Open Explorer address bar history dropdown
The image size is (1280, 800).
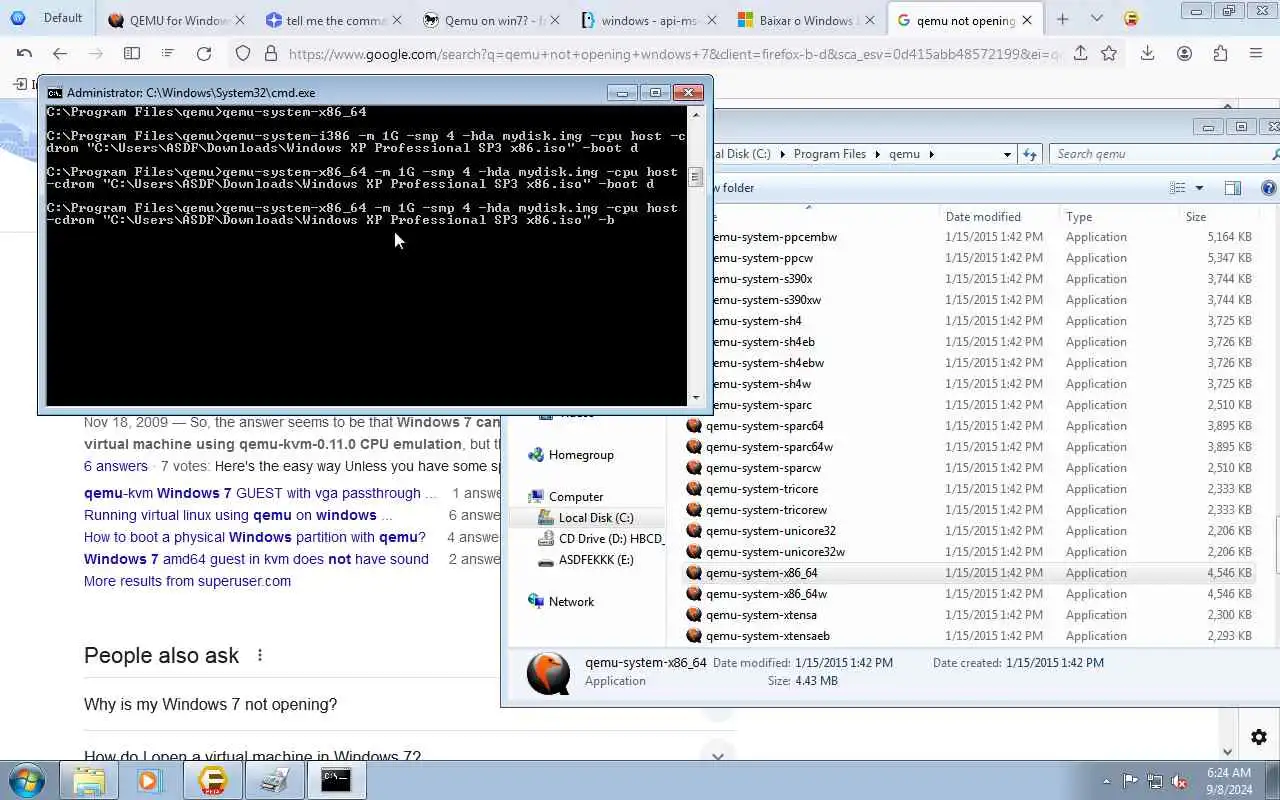coord(1007,154)
